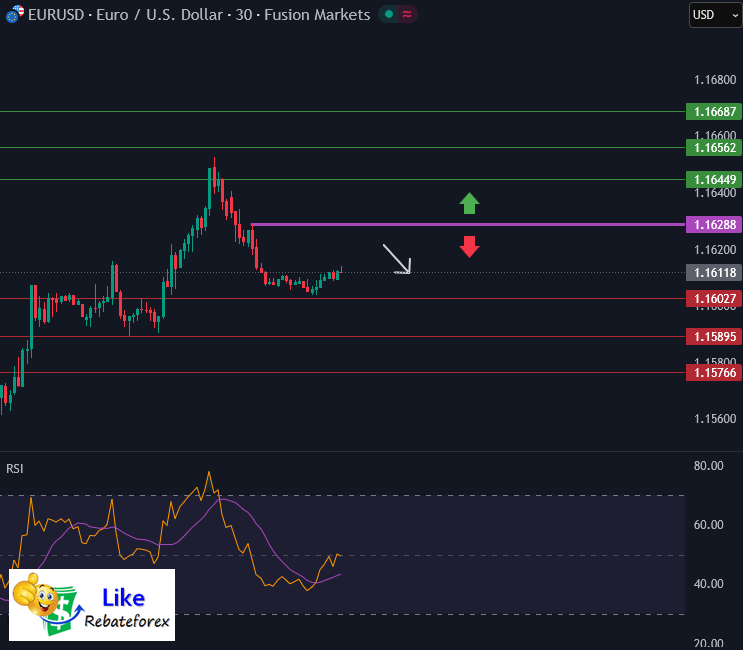The image size is (743, 650).
Task: Click the current price label 1.16118
Action: tap(714, 273)
